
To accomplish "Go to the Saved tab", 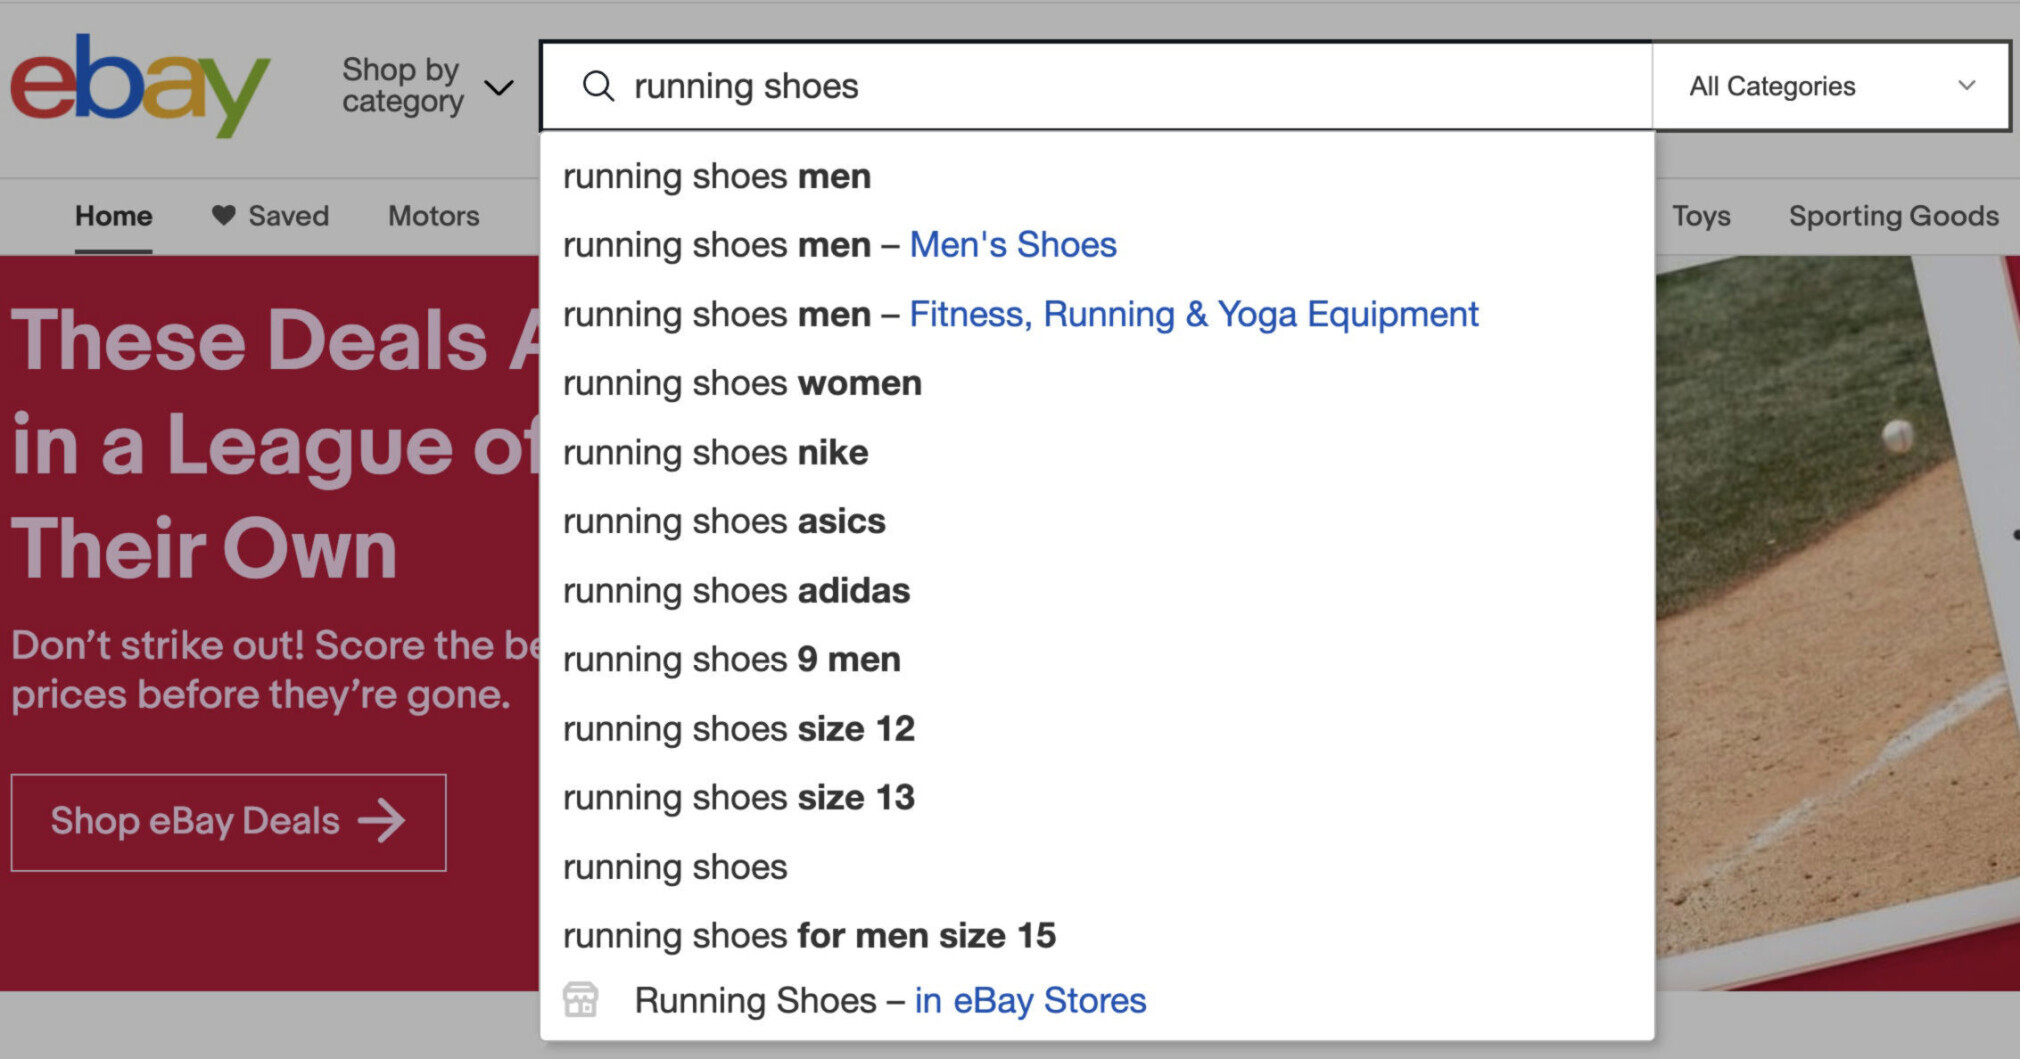I will (270, 216).
